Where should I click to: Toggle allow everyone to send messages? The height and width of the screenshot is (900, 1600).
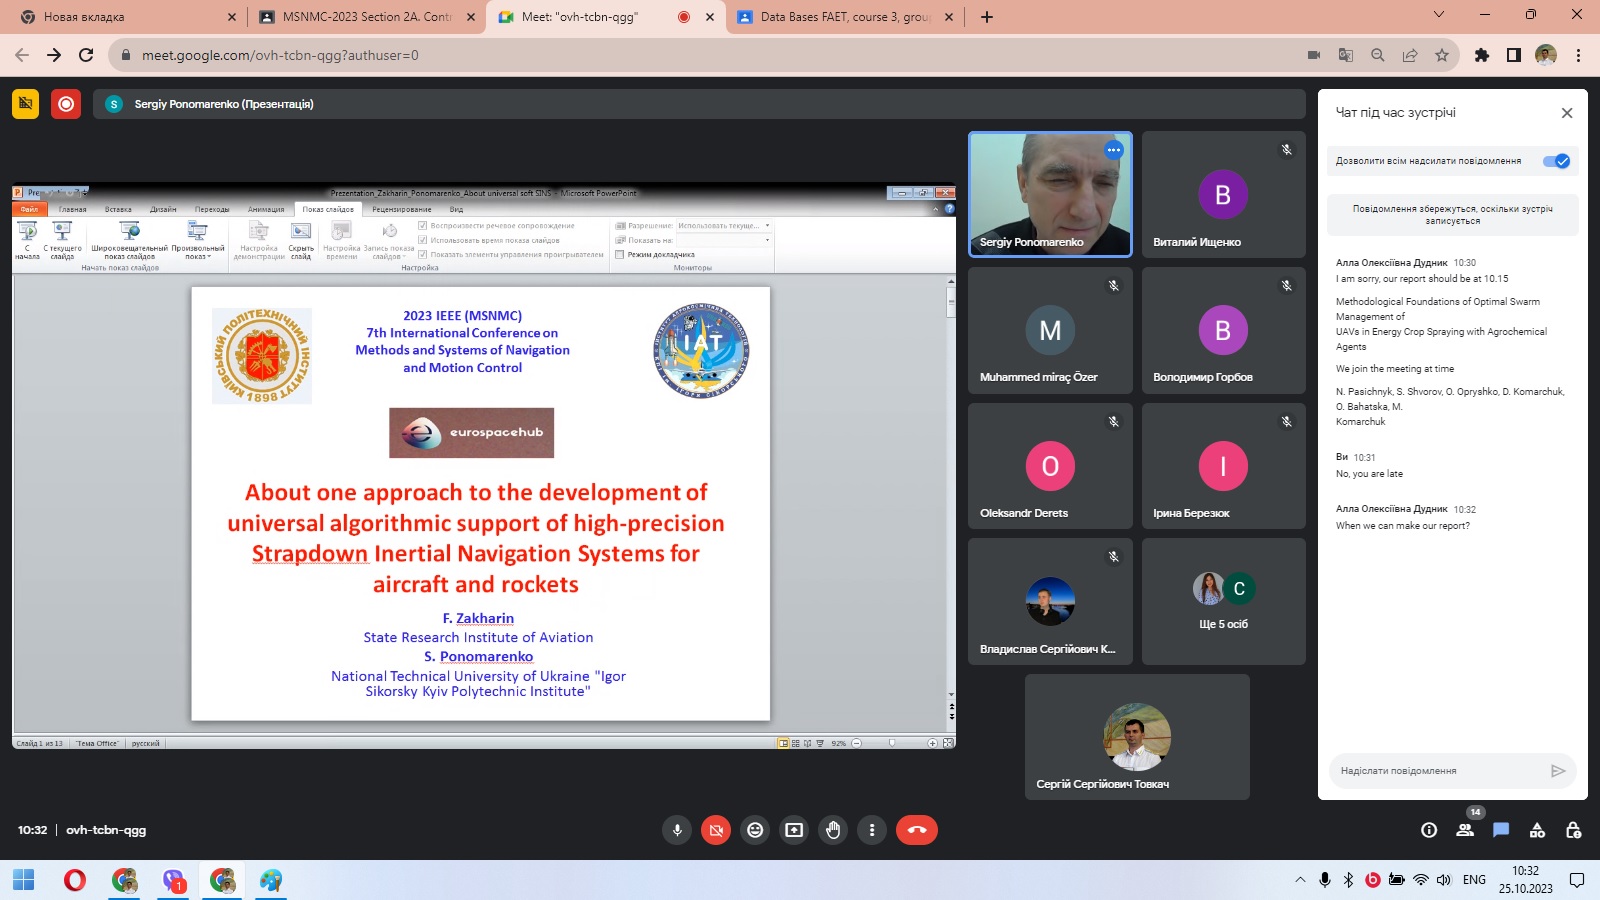(x=1556, y=161)
